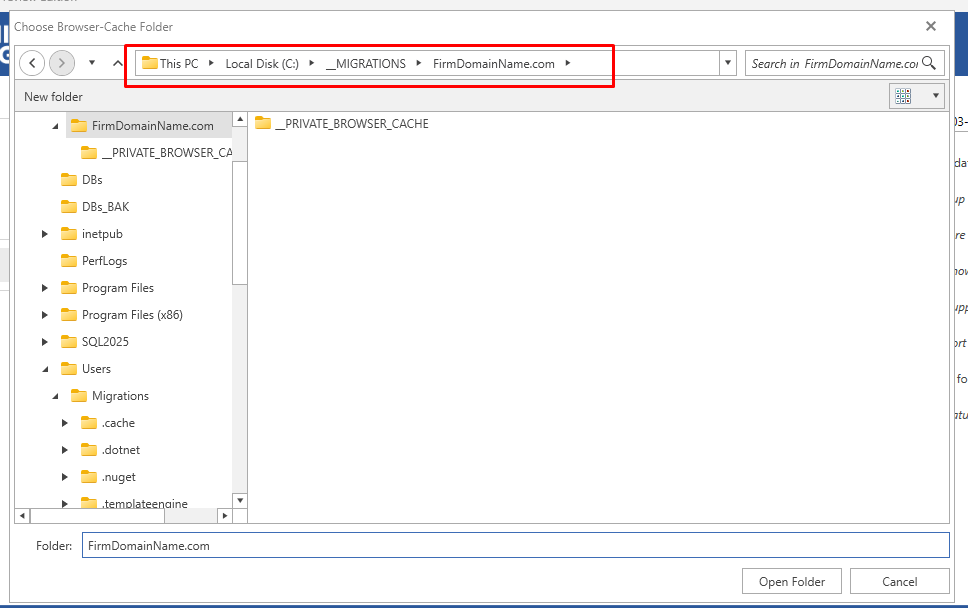968x608 pixels.
Task: Click Local Disk (C:) in breadcrumb path
Action: 261,64
